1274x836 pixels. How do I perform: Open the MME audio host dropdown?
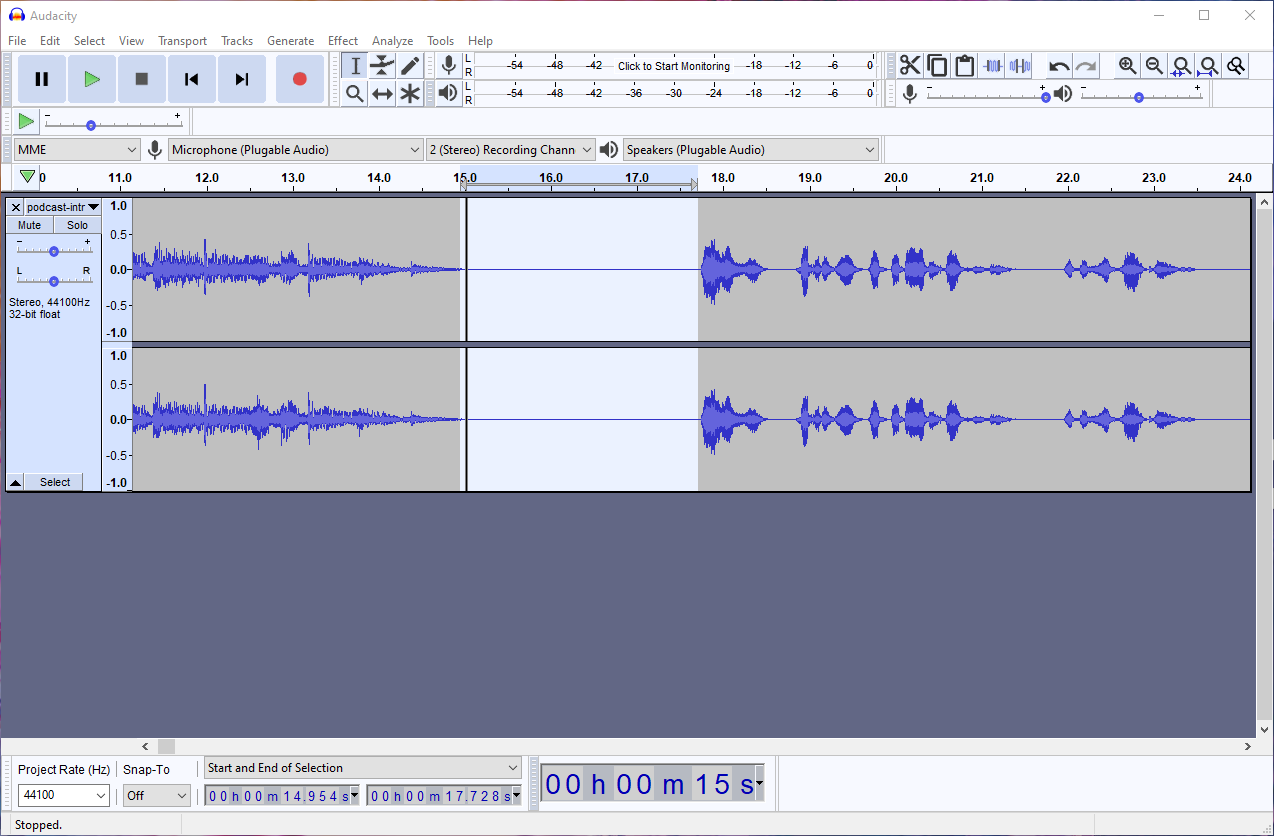pos(77,150)
